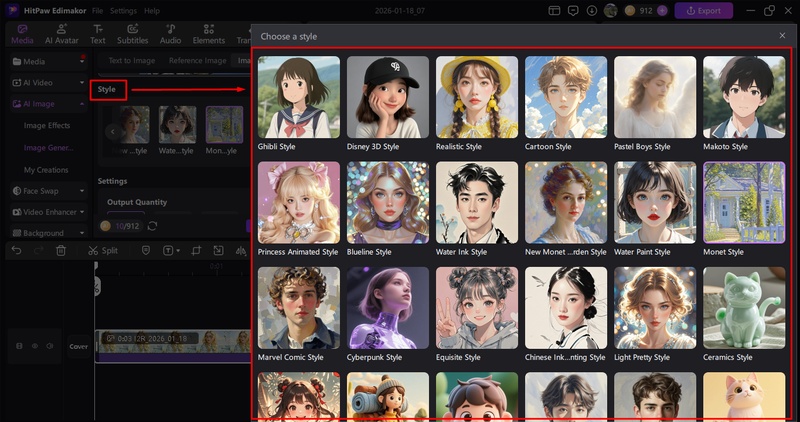Open the File menu
The height and width of the screenshot is (422, 800).
point(97,11)
